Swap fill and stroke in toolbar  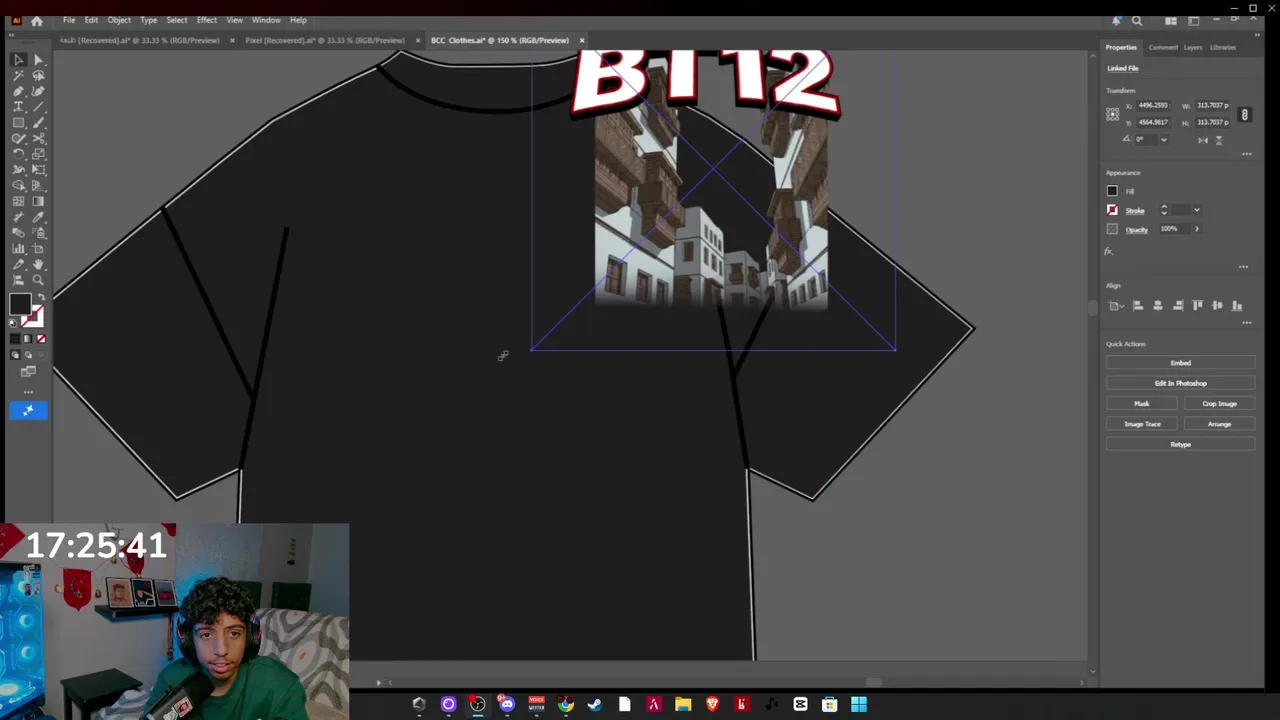pyautogui.click(x=42, y=297)
